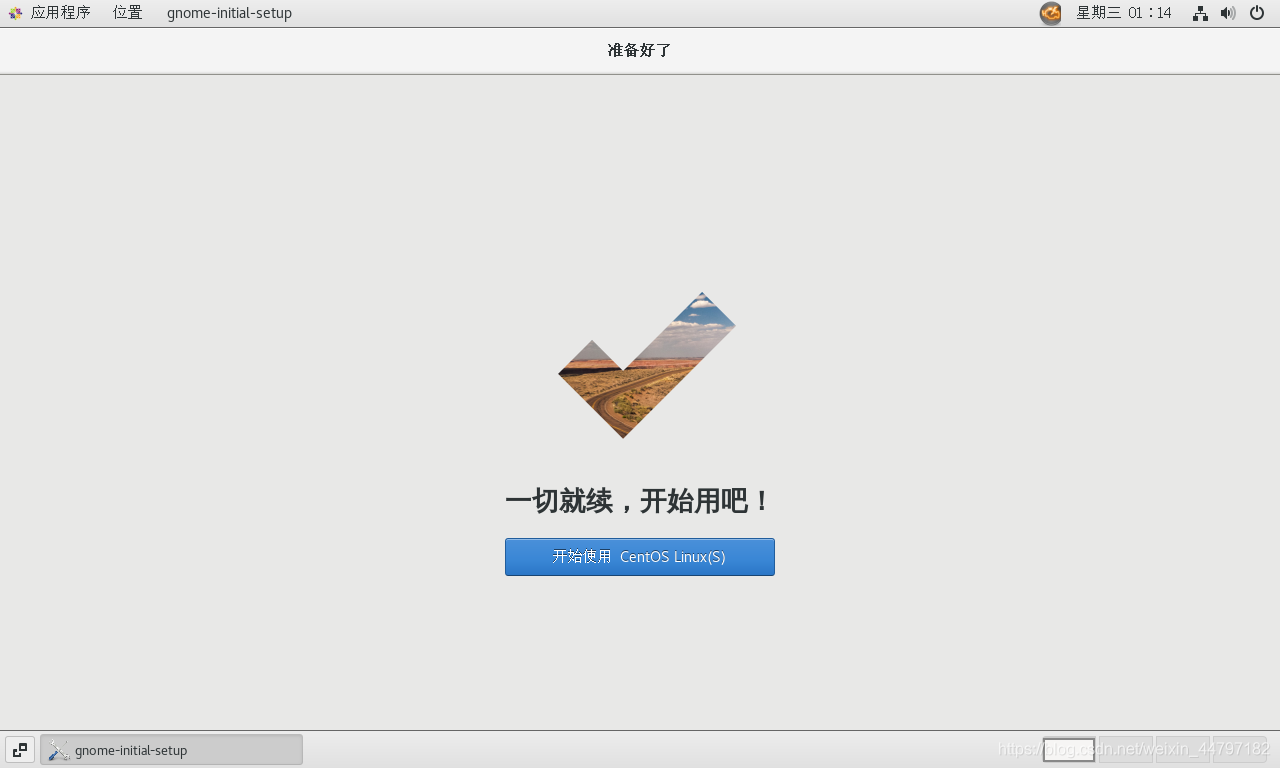Open the gnome-initial-setup app menu in top bar
The width and height of the screenshot is (1280, 768).
[x=229, y=13]
